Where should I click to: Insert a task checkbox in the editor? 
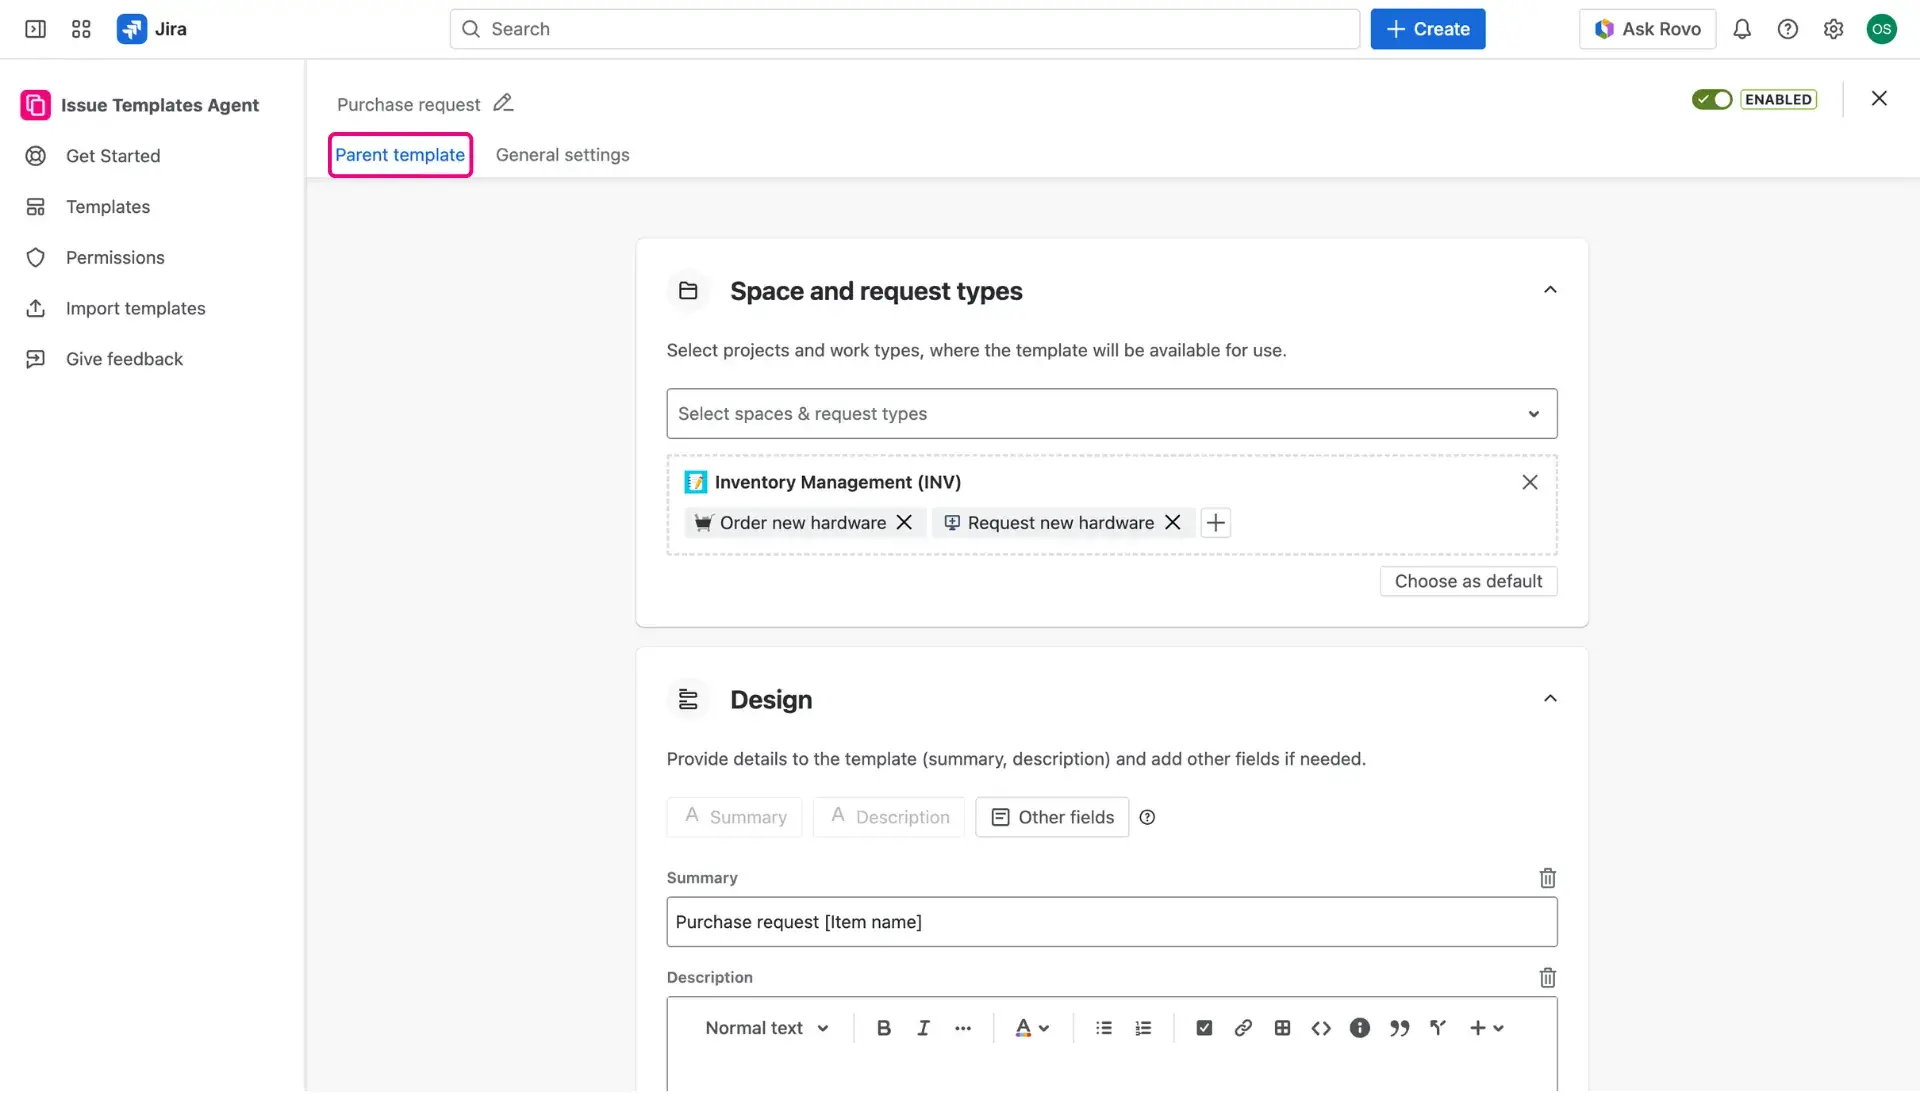pyautogui.click(x=1203, y=1027)
